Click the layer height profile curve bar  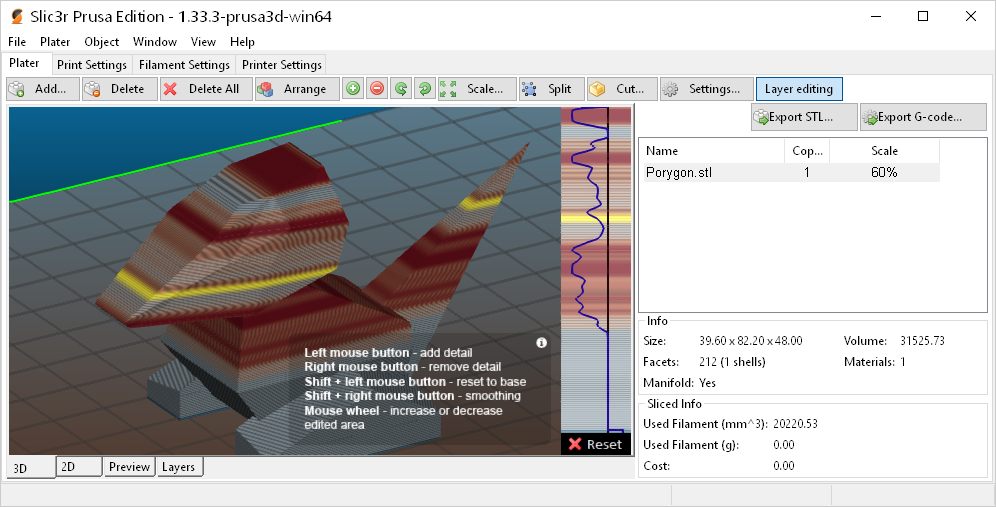tap(595, 270)
